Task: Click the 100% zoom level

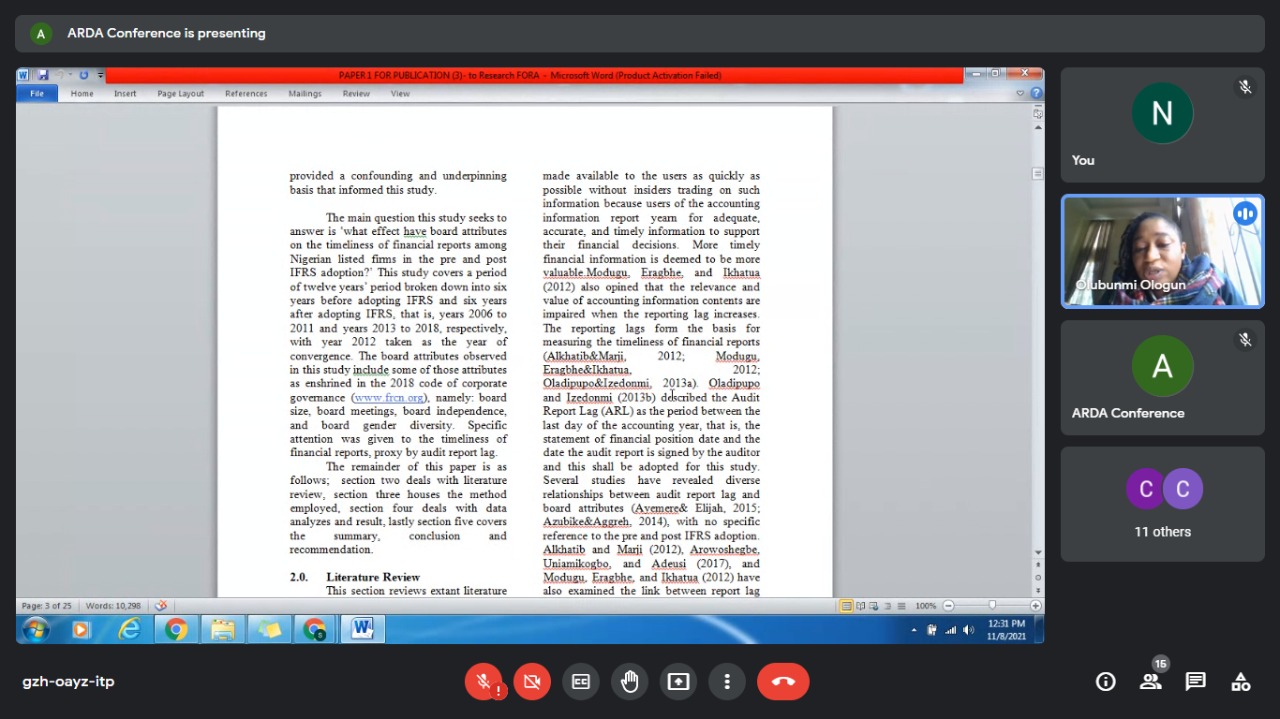Action: (x=925, y=606)
